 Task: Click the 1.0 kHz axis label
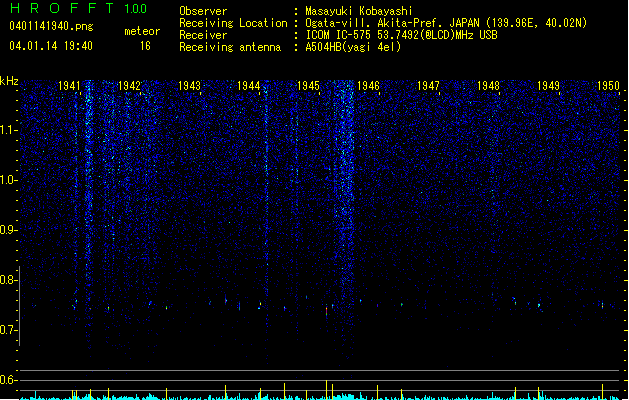[x=8, y=180]
